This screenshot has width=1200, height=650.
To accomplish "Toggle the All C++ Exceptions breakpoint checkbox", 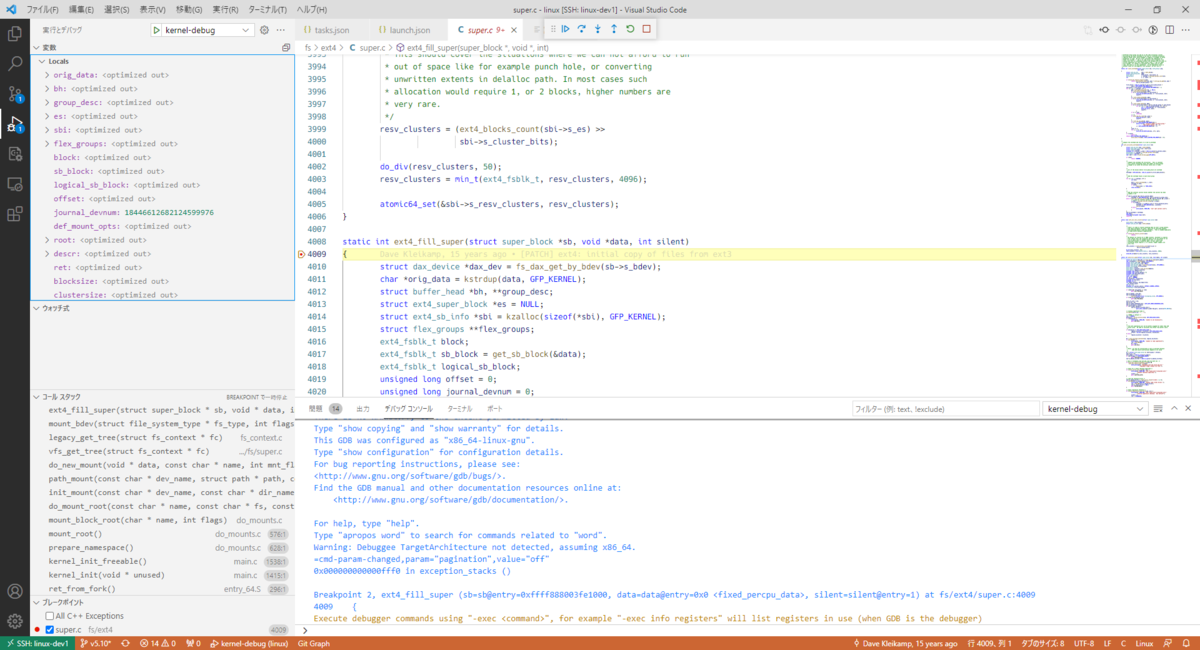I will coord(49,616).
